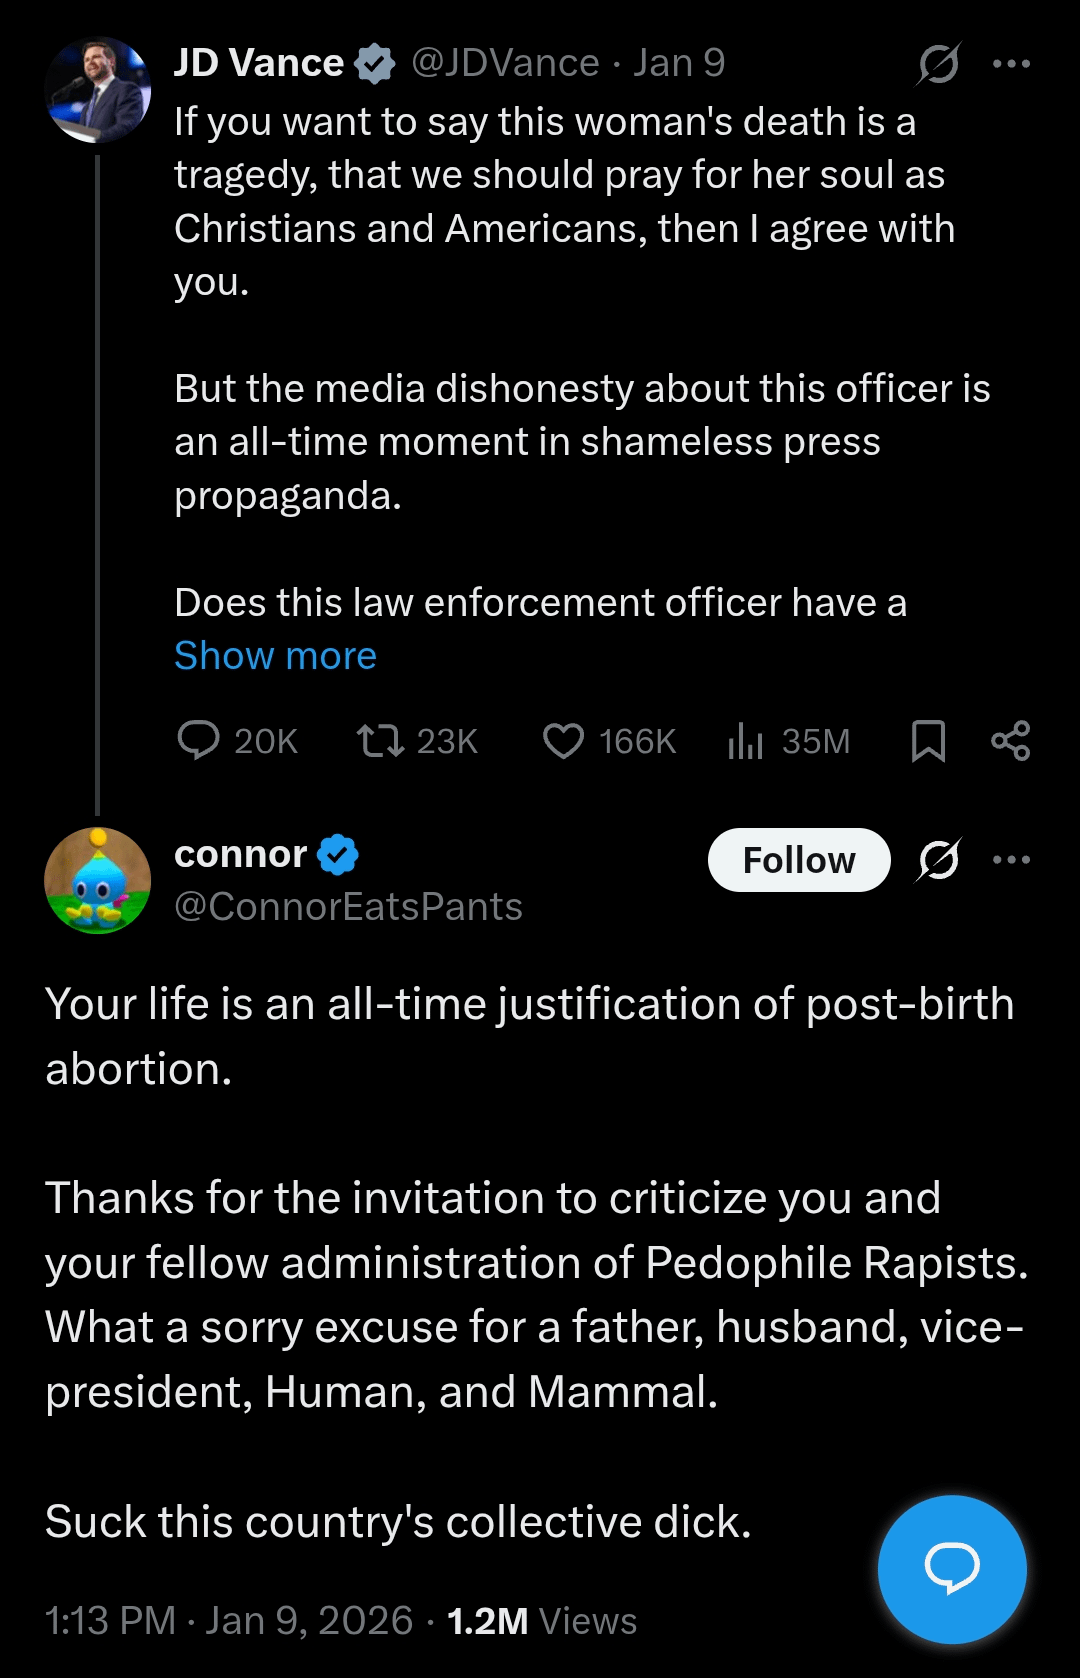This screenshot has height=1678, width=1080.
Task: Open view analytics showing 35M
Action: pyautogui.click(x=746, y=741)
